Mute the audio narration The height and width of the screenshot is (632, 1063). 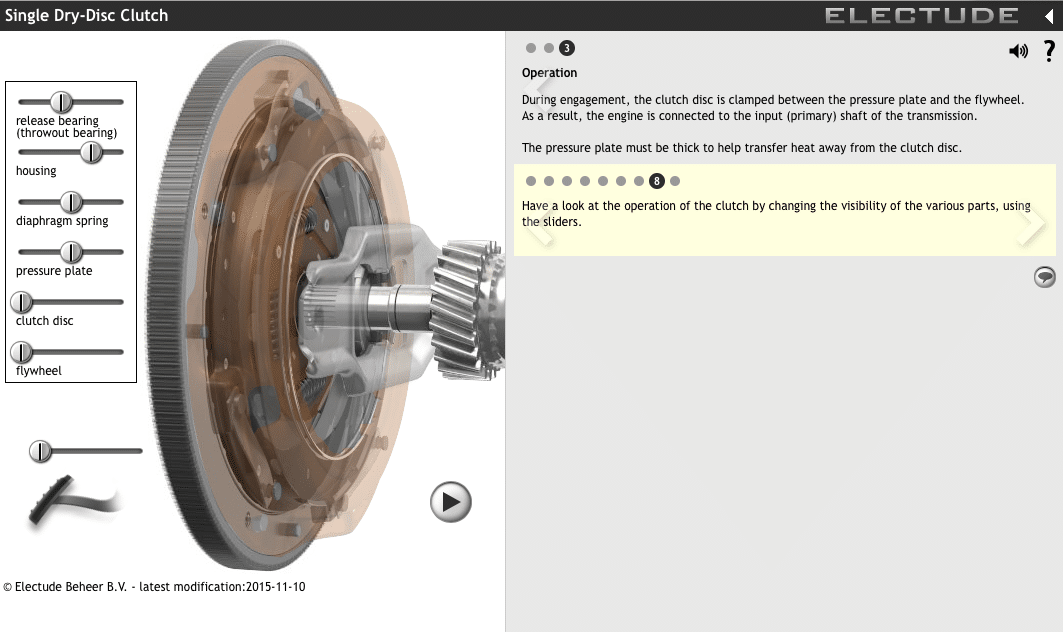coord(1018,50)
